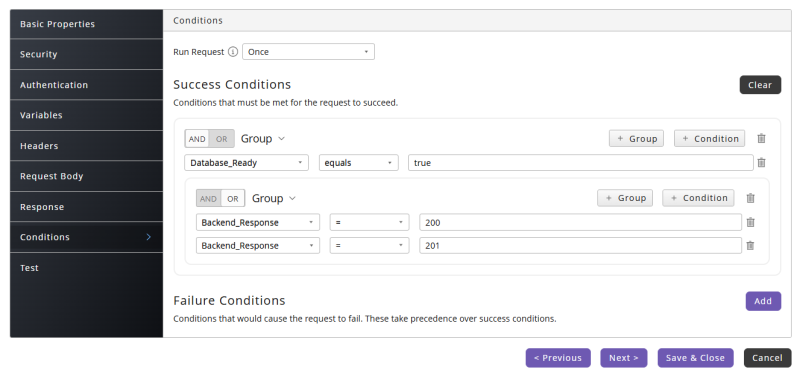The height and width of the screenshot is (376, 800).
Task: Set outer group logic to OR
Action: click(221, 139)
